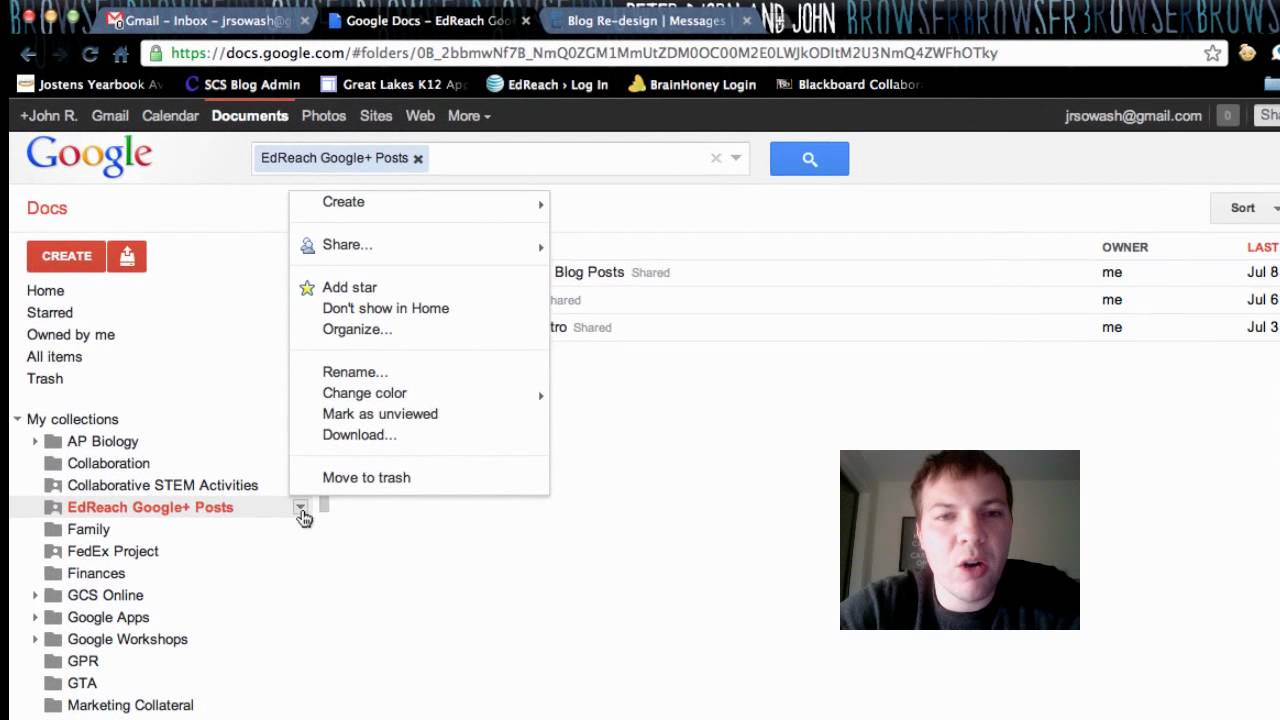Click the GPR folder icon
The width and height of the screenshot is (1280, 720).
coord(53,661)
